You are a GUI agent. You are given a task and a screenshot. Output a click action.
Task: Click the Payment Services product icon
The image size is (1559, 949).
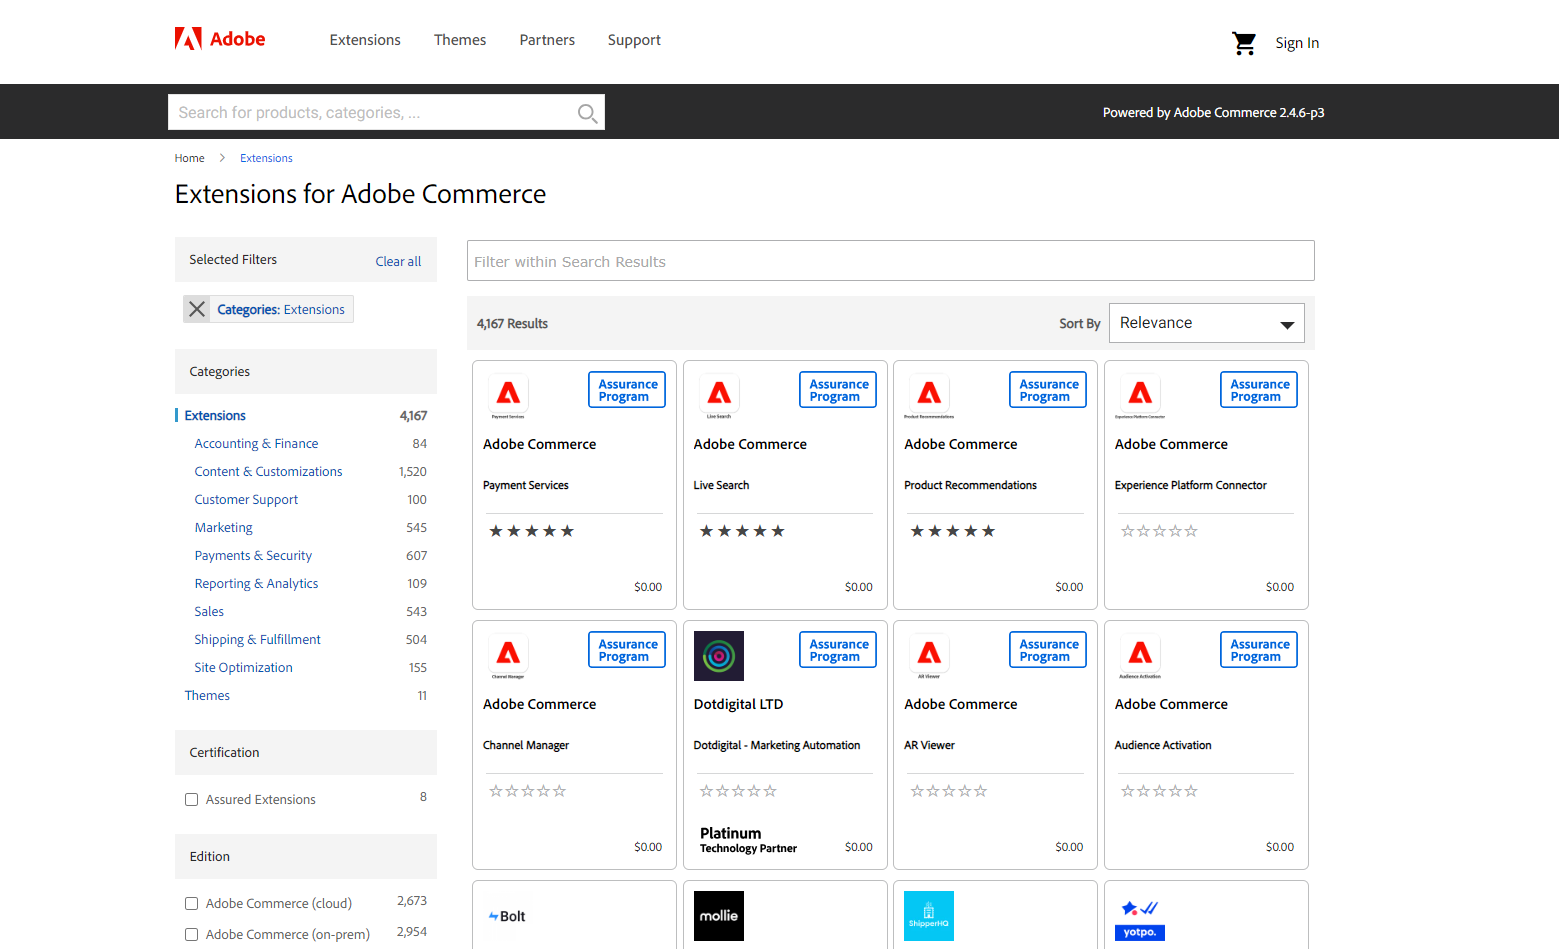click(508, 396)
